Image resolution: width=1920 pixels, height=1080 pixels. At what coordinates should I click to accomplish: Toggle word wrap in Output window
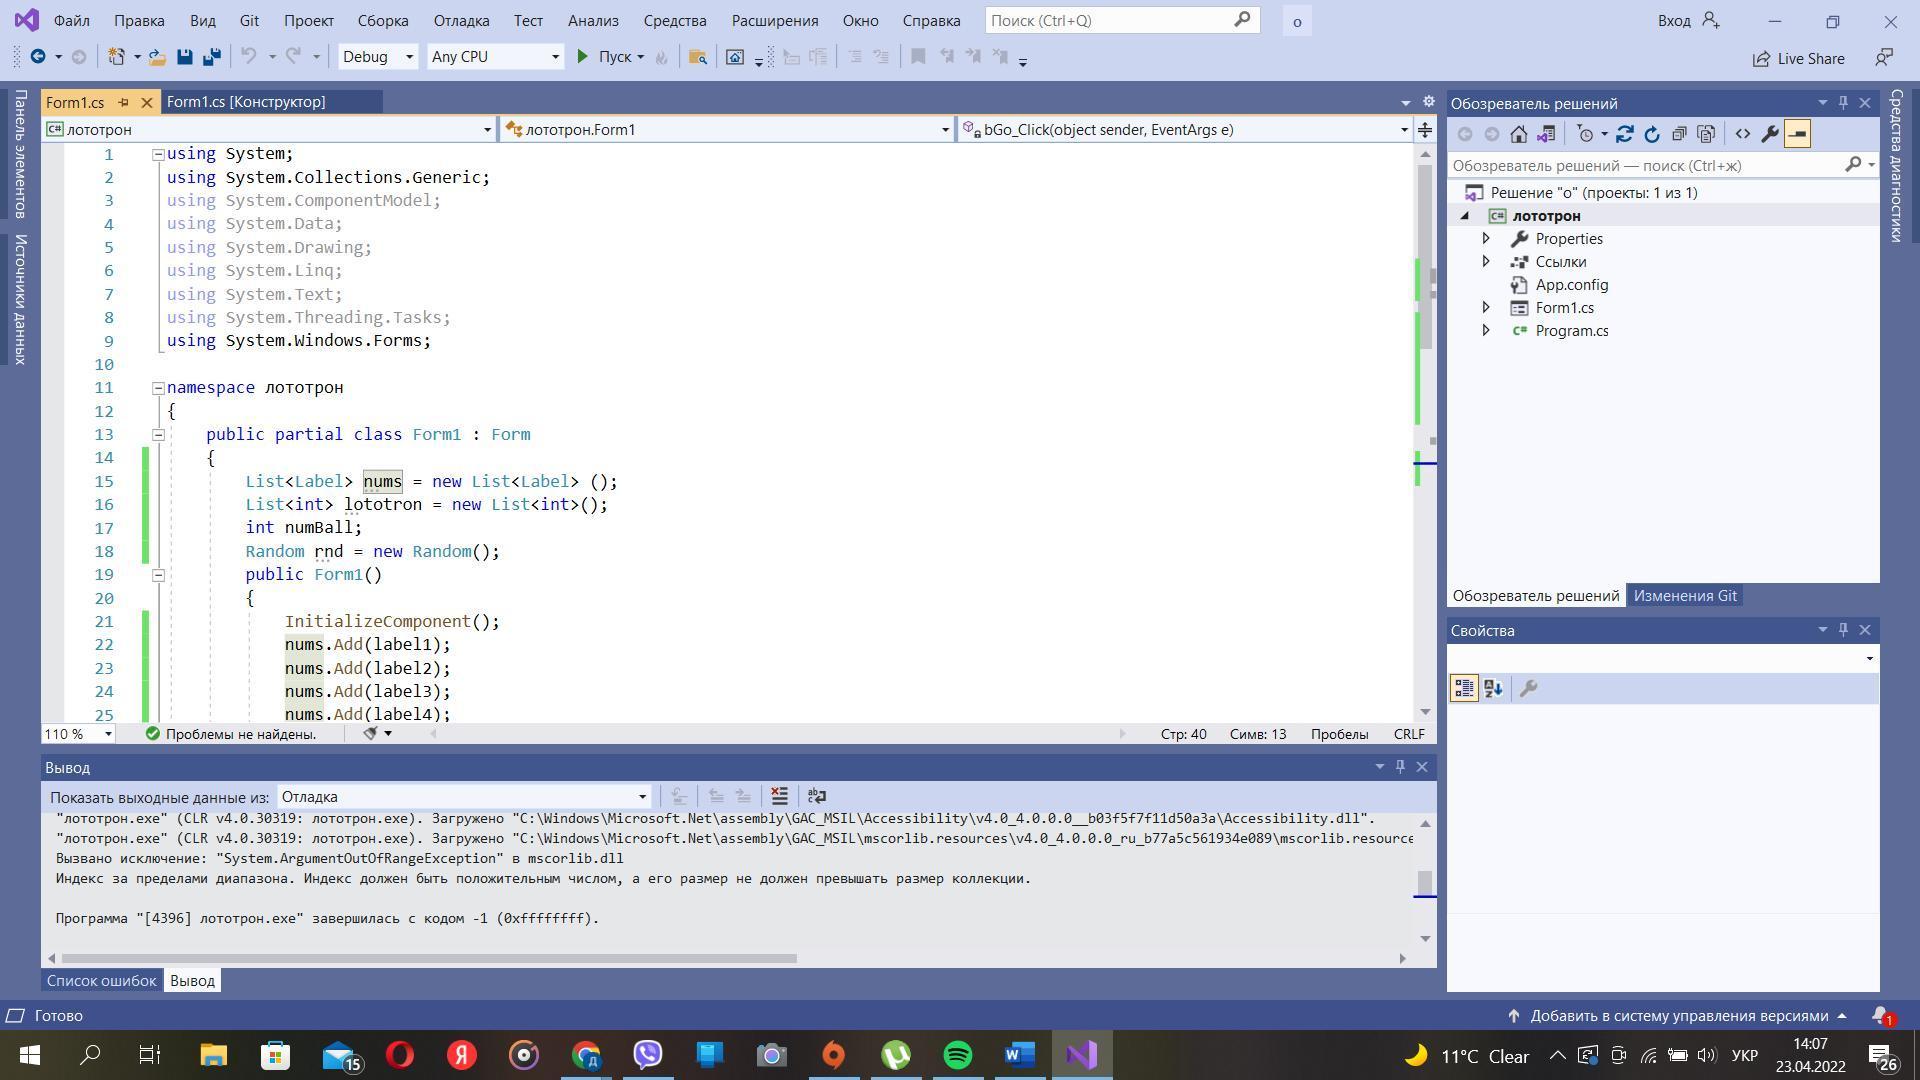(x=816, y=796)
